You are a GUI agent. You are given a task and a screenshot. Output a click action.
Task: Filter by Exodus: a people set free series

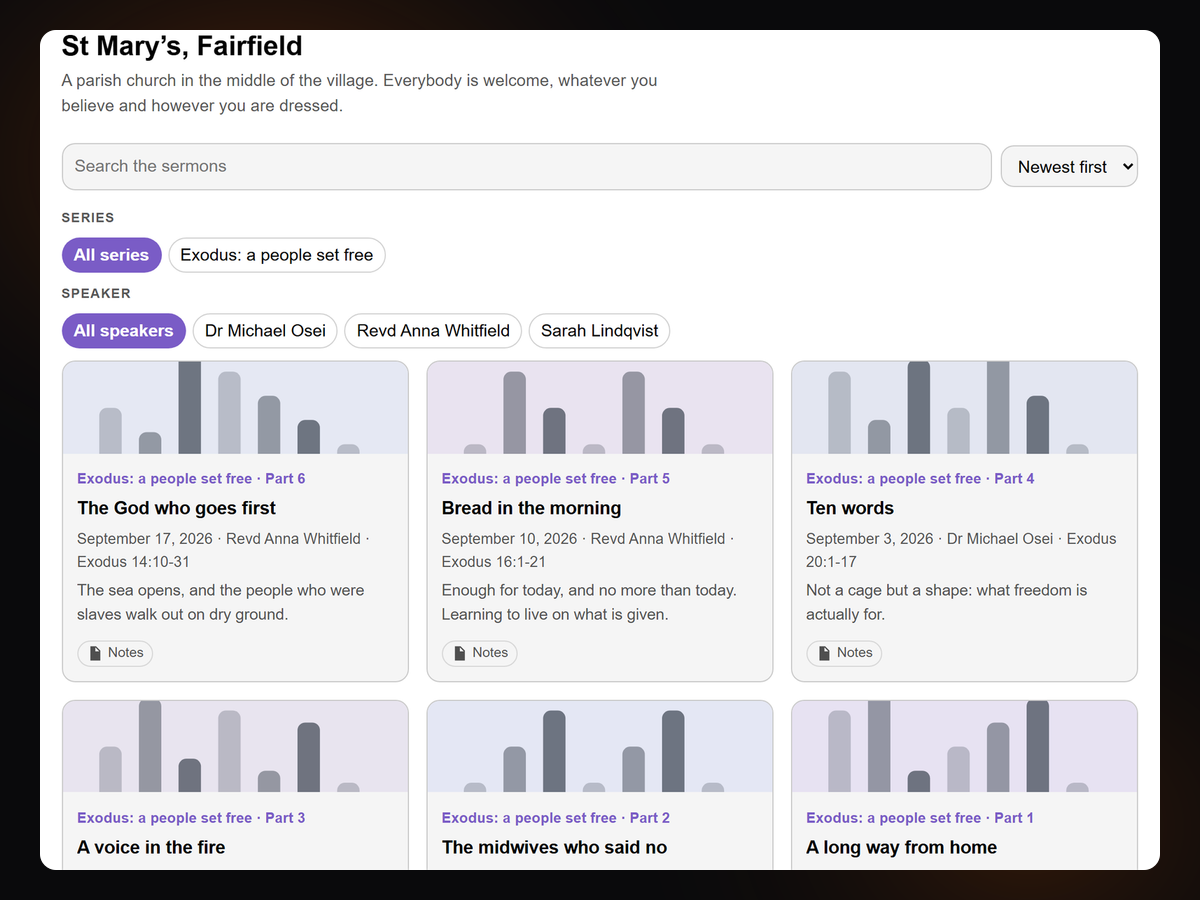[x=277, y=255]
